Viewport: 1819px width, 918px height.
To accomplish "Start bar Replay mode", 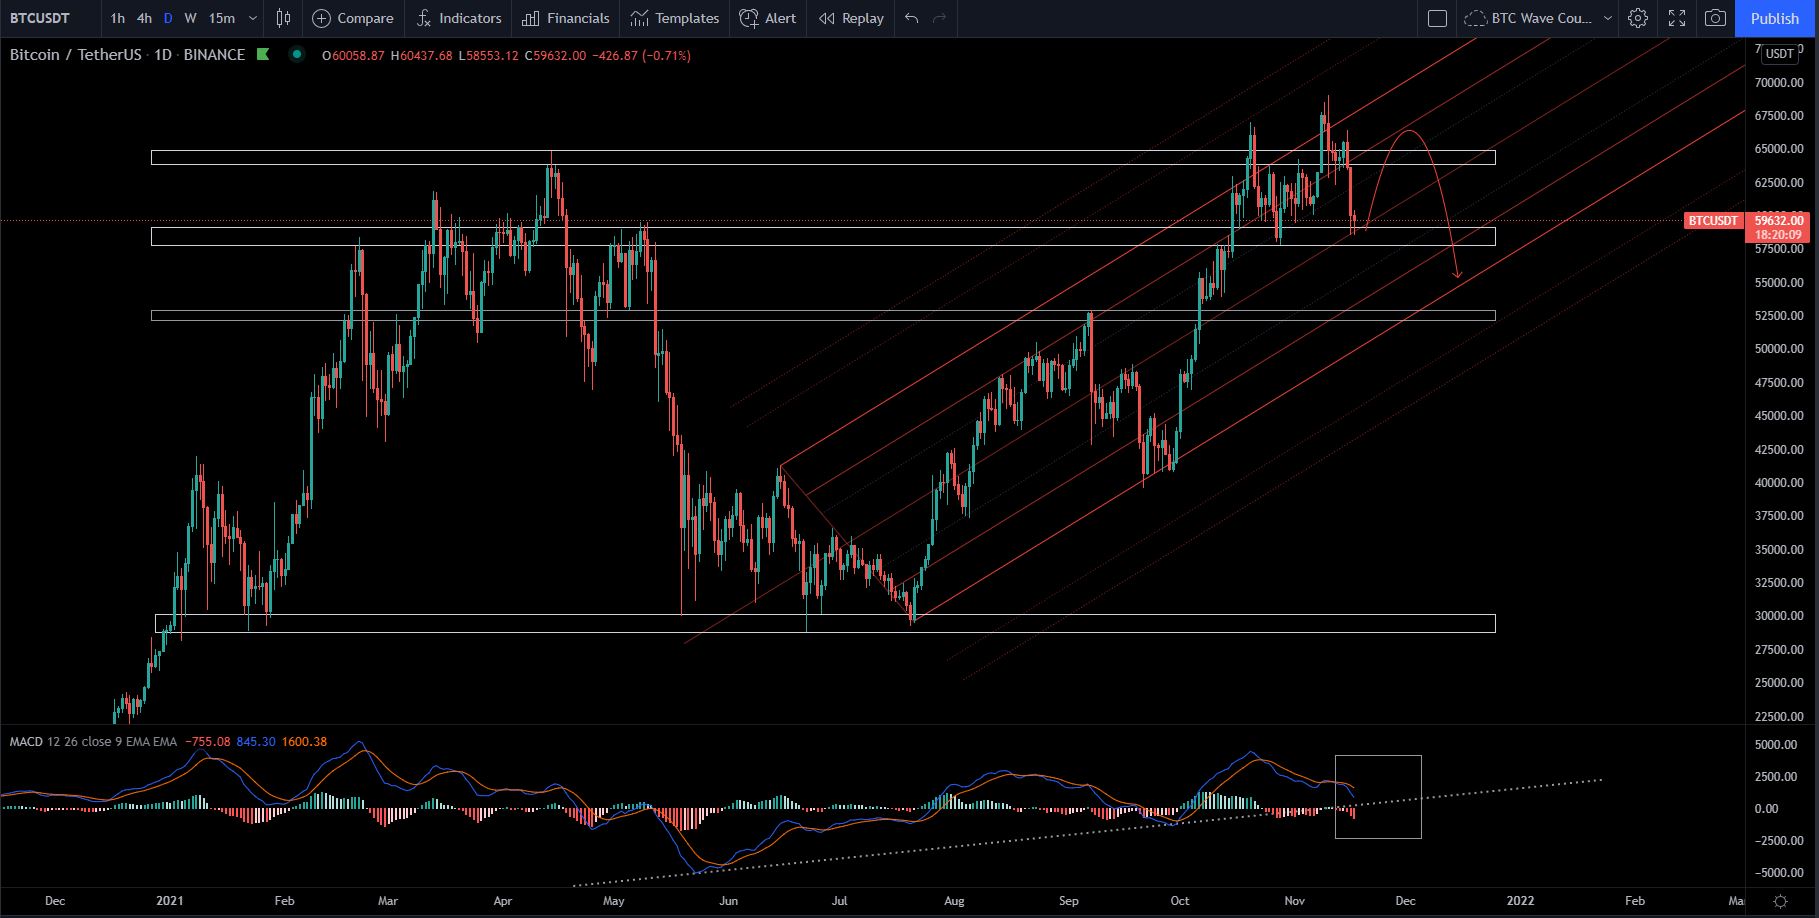I will pos(851,18).
